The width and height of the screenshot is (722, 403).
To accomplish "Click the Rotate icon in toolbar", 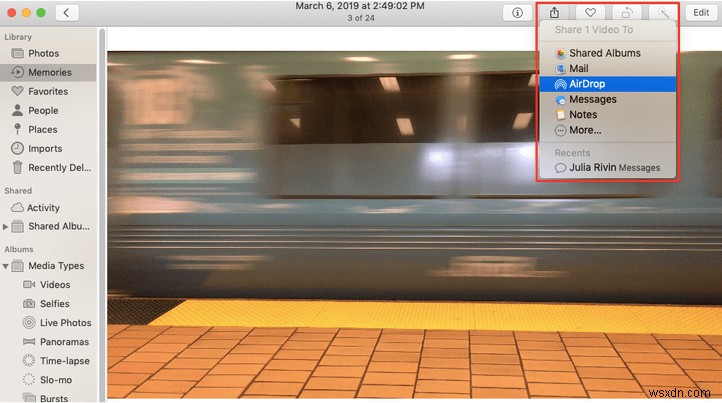I will [627, 12].
